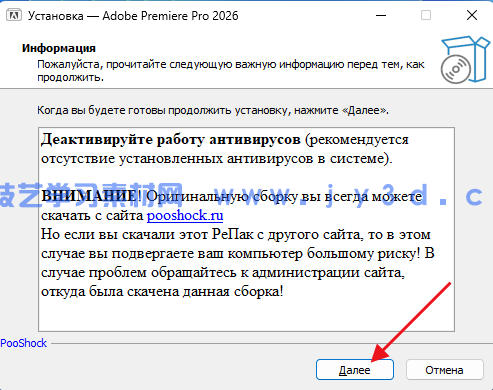Click the word "ВНИМАНИЕ" in the info box

tap(88, 196)
